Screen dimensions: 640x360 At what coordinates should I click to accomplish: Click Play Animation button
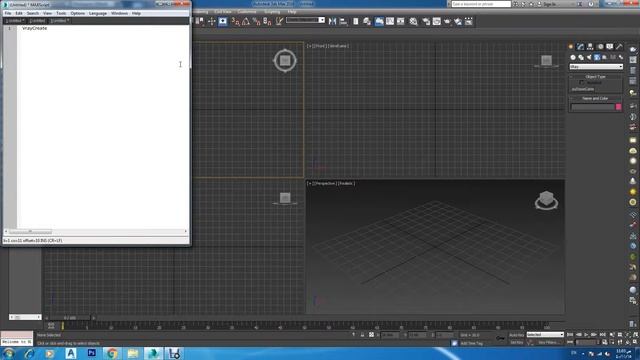coord(586,335)
